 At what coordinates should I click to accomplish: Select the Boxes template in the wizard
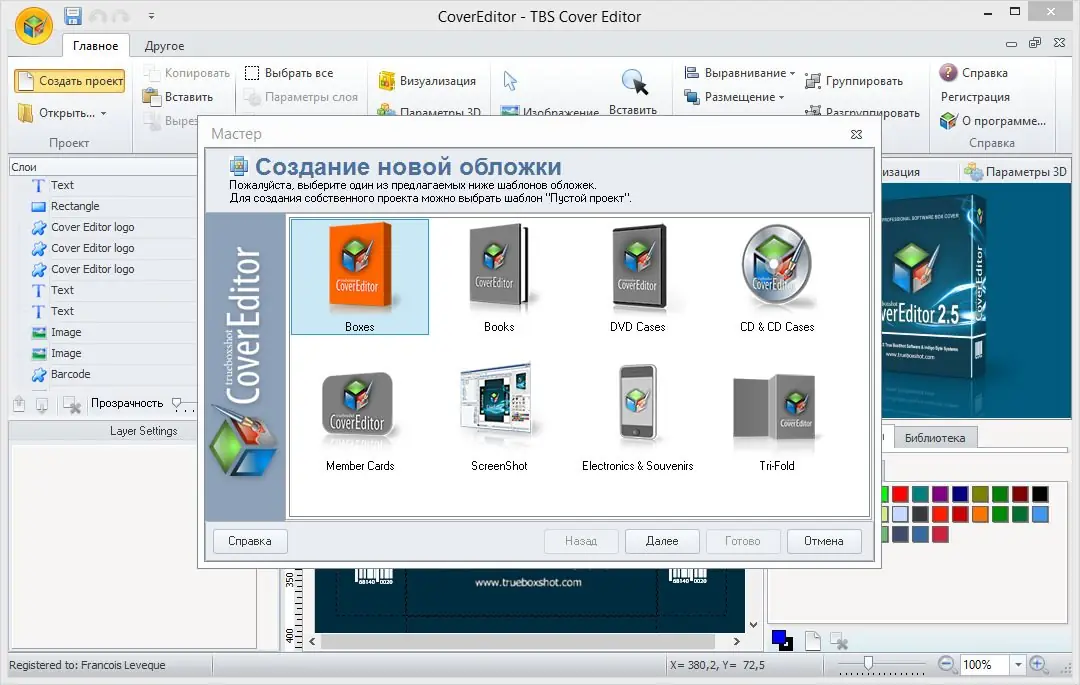pos(359,275)
